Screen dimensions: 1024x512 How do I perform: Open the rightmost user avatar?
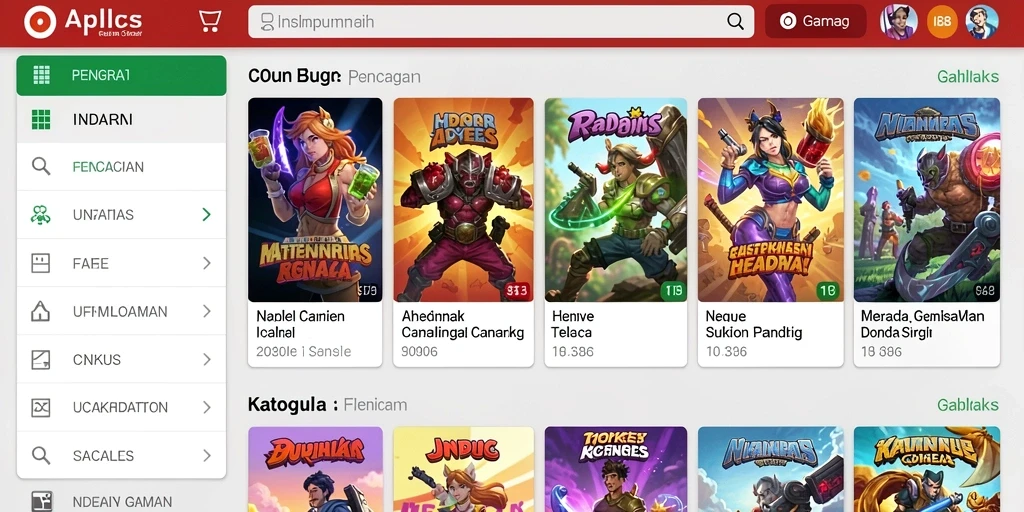(982, 22)
